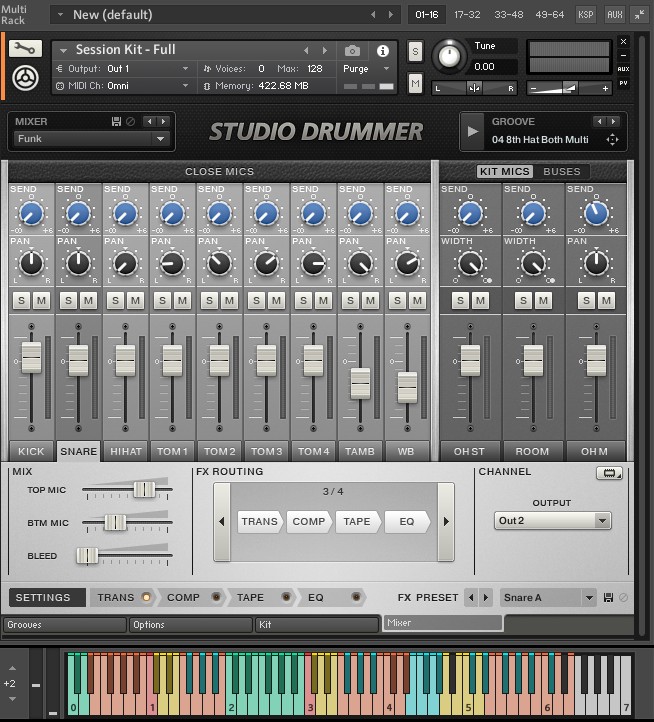The image size is (654, 722).
Task: Open the Options tab
Action: pos(191,625)
